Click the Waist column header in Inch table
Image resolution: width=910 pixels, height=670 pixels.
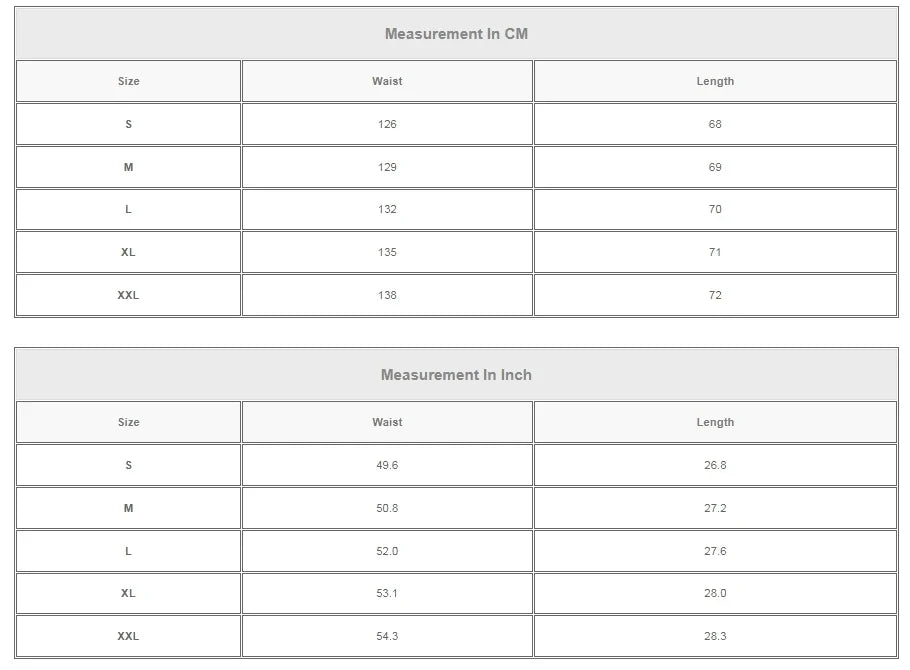(x=387, y=422)
